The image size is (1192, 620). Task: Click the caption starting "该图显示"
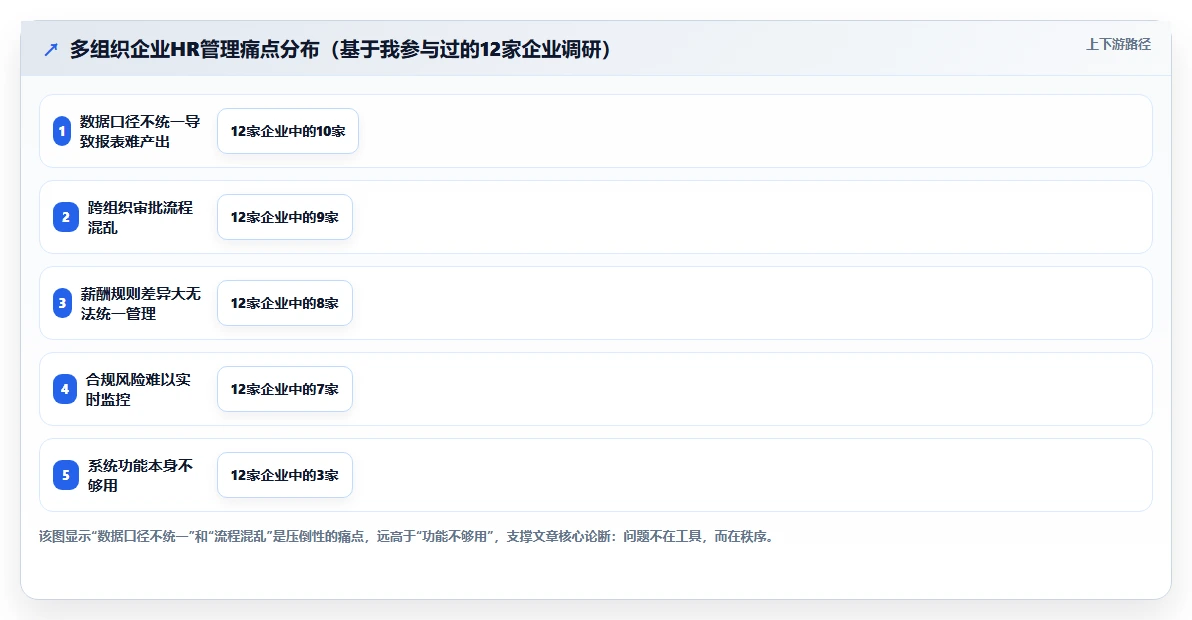(408, 536)
